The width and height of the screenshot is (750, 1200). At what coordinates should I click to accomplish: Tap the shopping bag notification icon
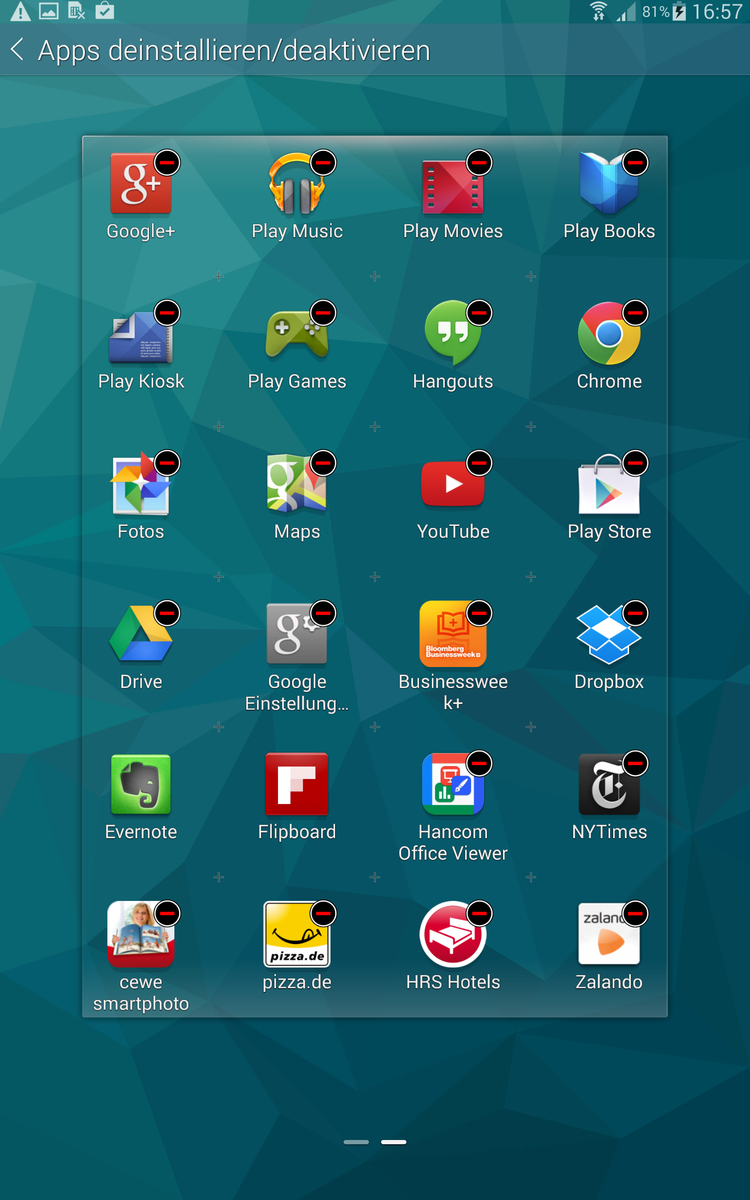tap(104, 12)
